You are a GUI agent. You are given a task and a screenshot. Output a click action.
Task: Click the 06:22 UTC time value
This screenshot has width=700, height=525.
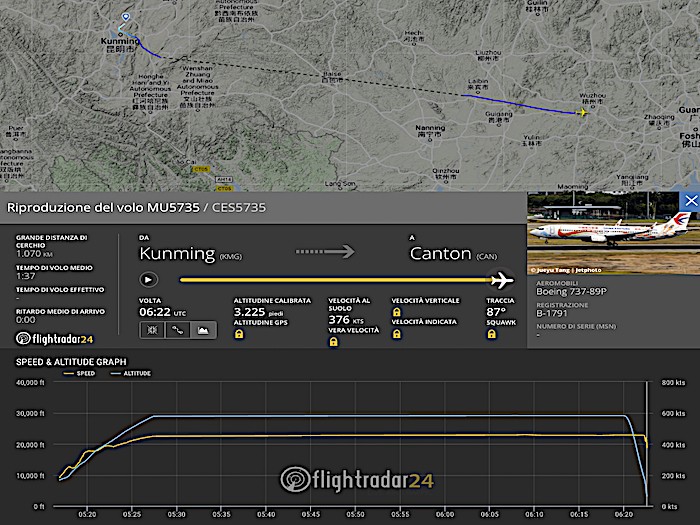162,312
